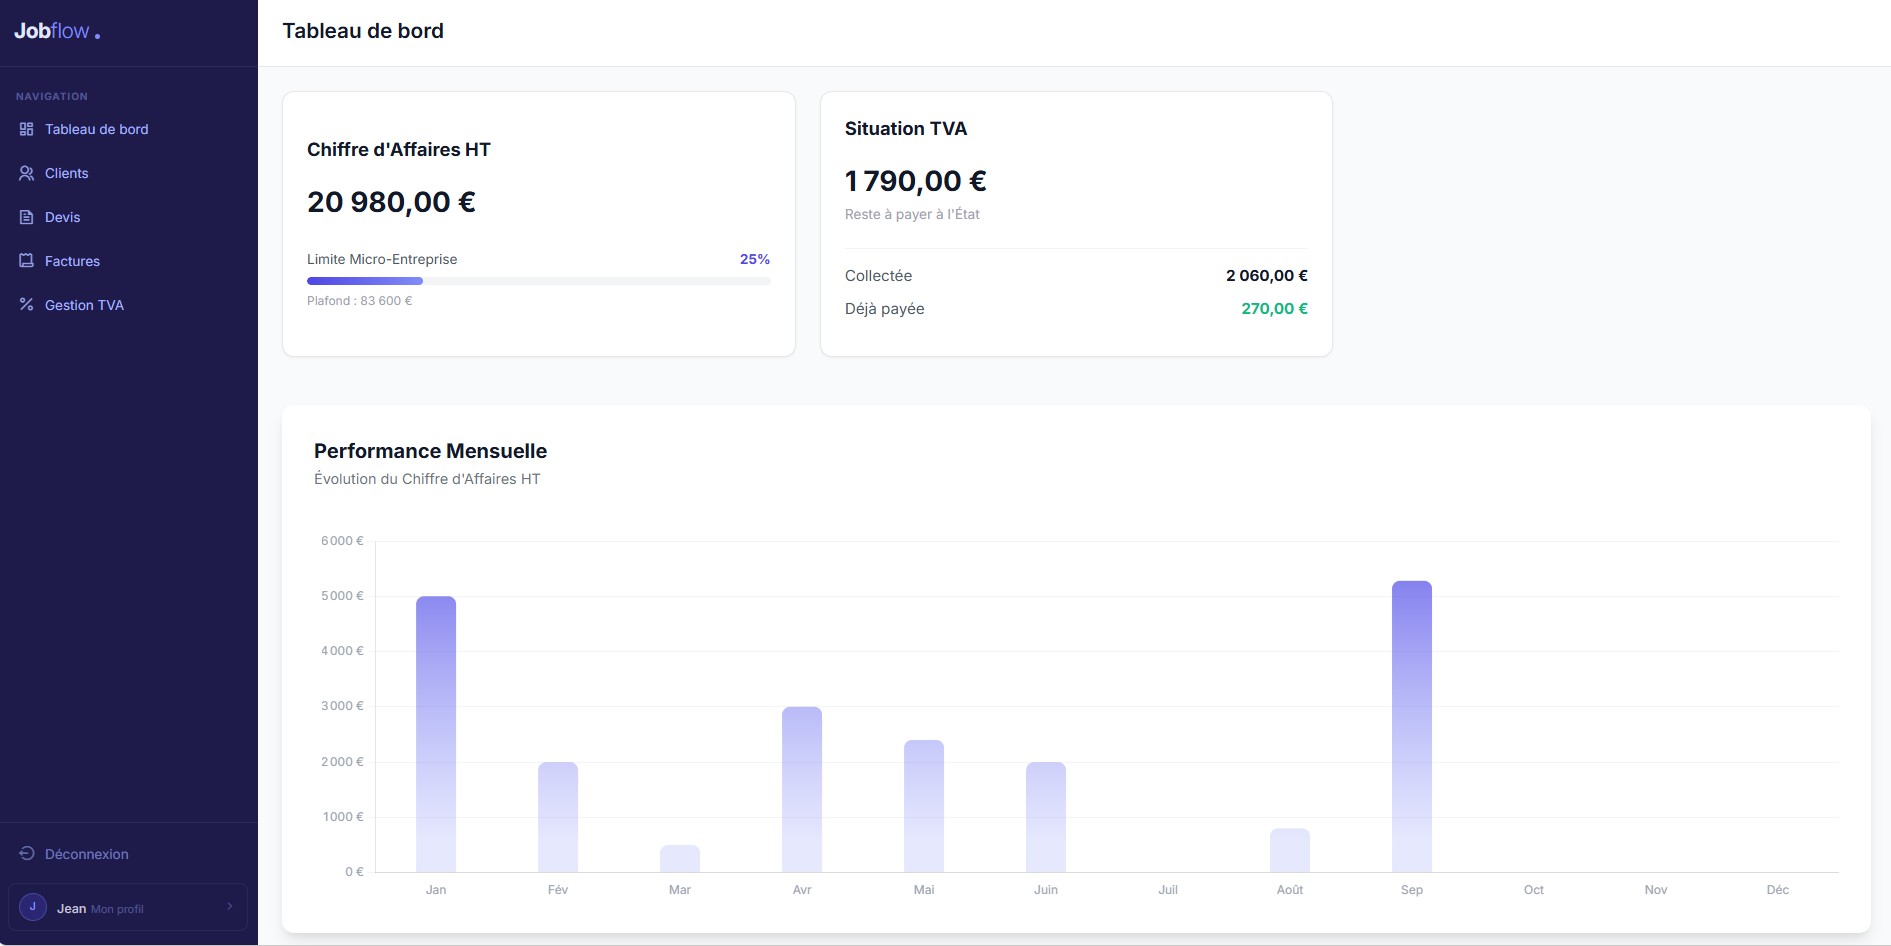Click the Déconnexion link
This screenshot has width=1891, height=946.
pos(86,854)
